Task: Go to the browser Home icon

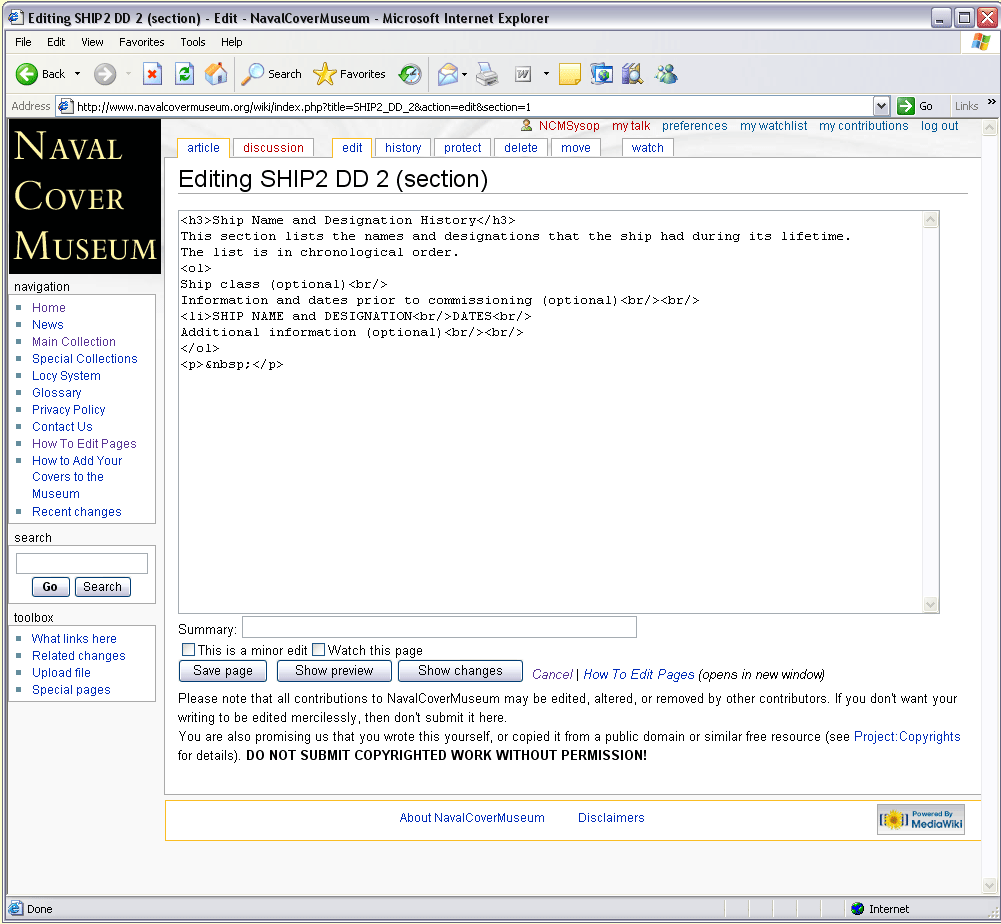Action: 216,74
